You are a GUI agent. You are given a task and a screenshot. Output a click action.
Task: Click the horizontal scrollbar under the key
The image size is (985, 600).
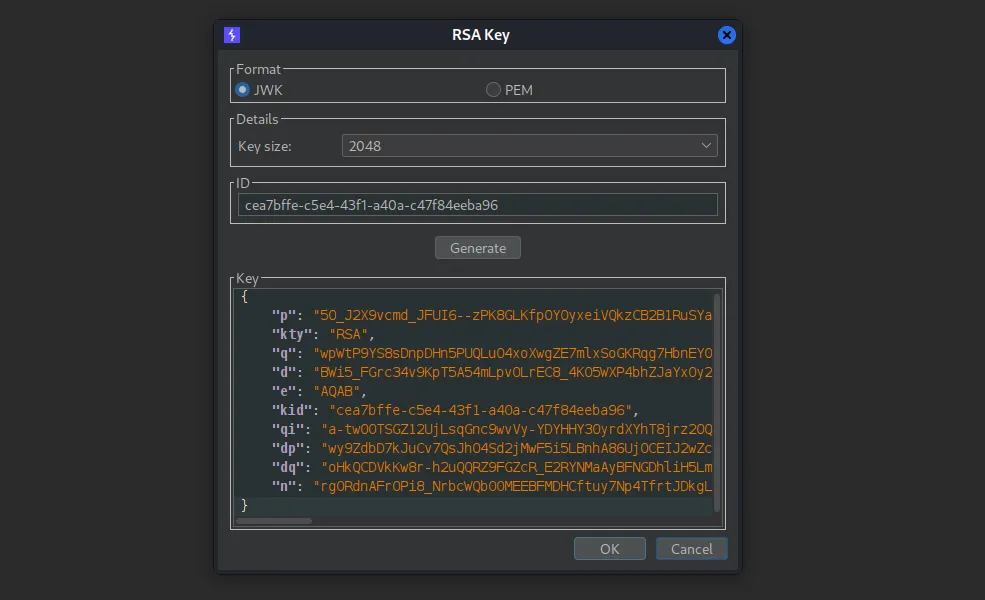(273, 520)
